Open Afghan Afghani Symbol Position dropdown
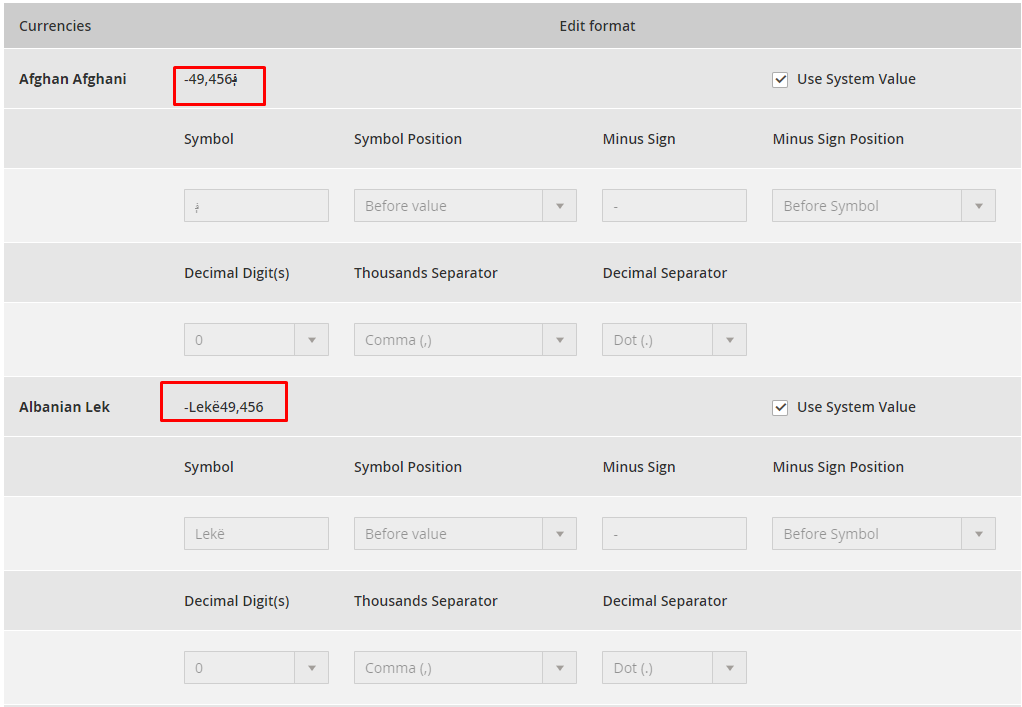This screenshot has width=1022, height=707. (465, 206)
